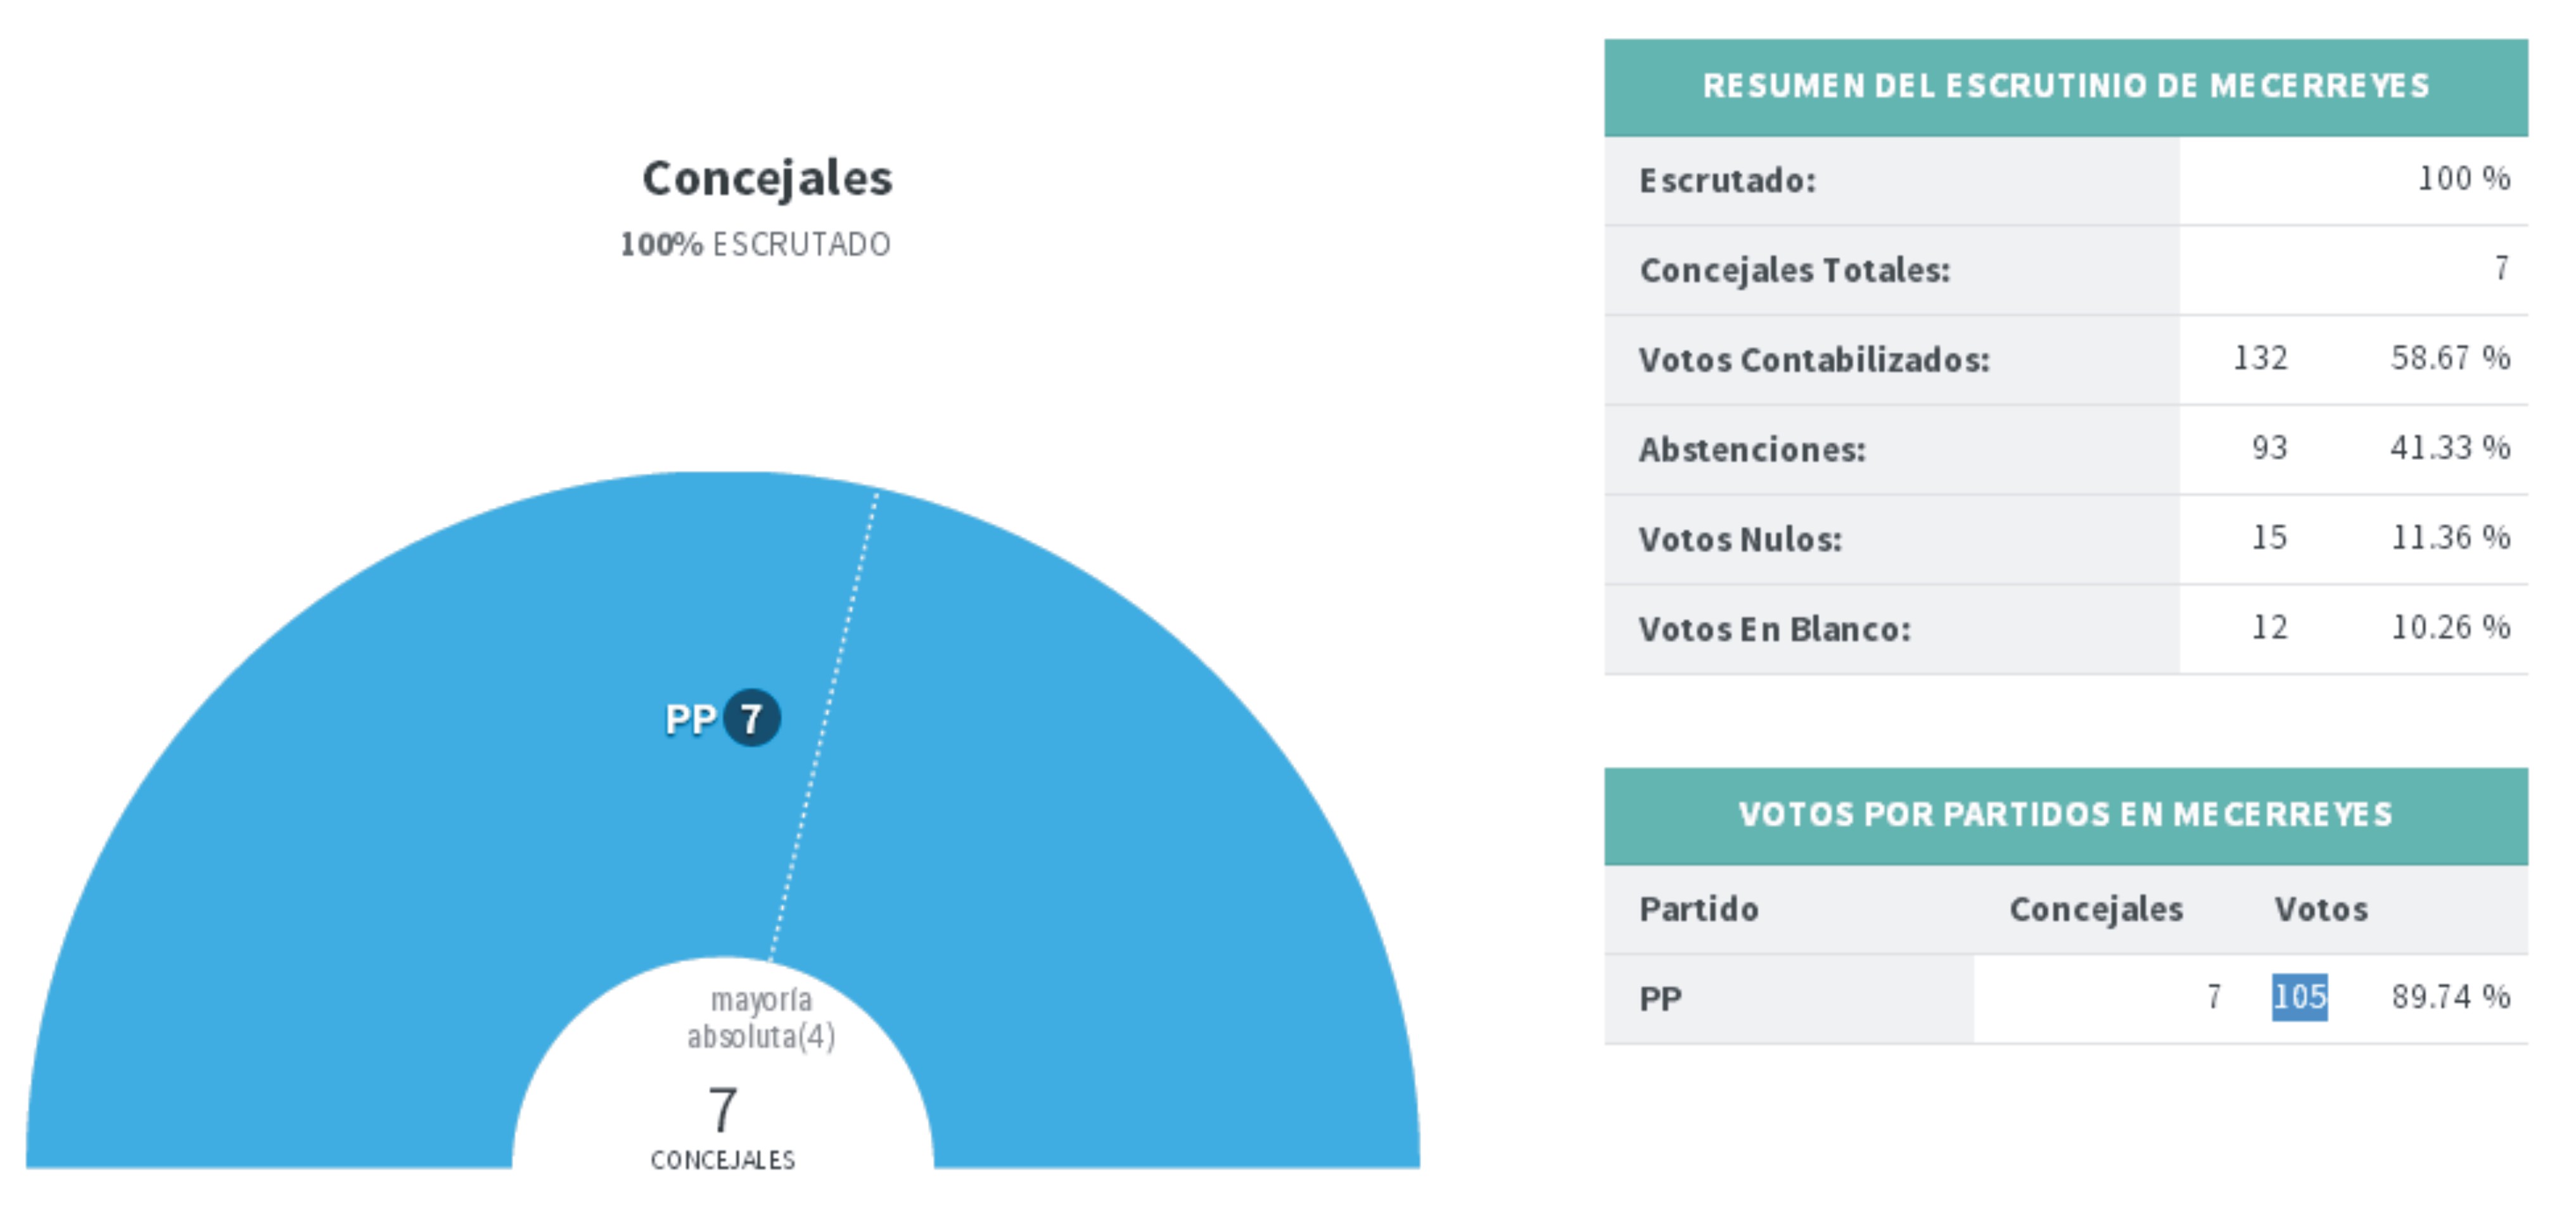Click the 100% escrutado subtitle

(755, 244)
